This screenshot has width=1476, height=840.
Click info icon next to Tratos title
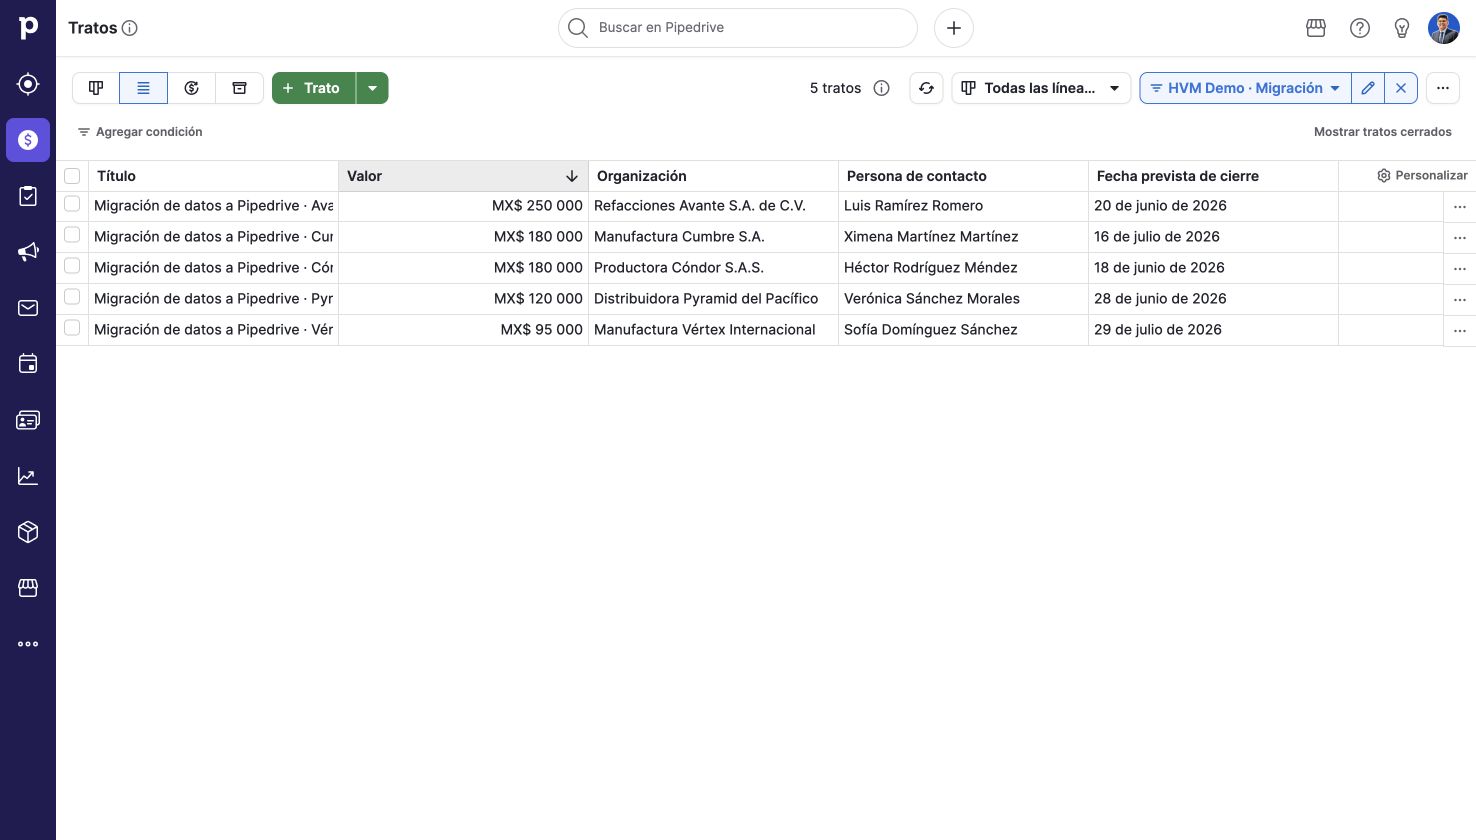(130, 28)
